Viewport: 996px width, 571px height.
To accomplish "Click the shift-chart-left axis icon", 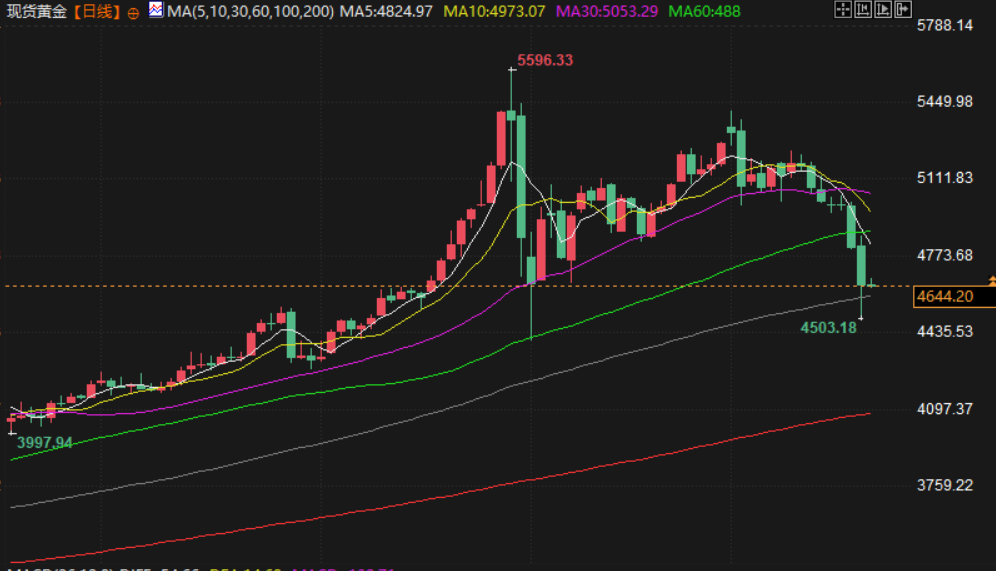I will pyautogui.click(x=863, y=10).
